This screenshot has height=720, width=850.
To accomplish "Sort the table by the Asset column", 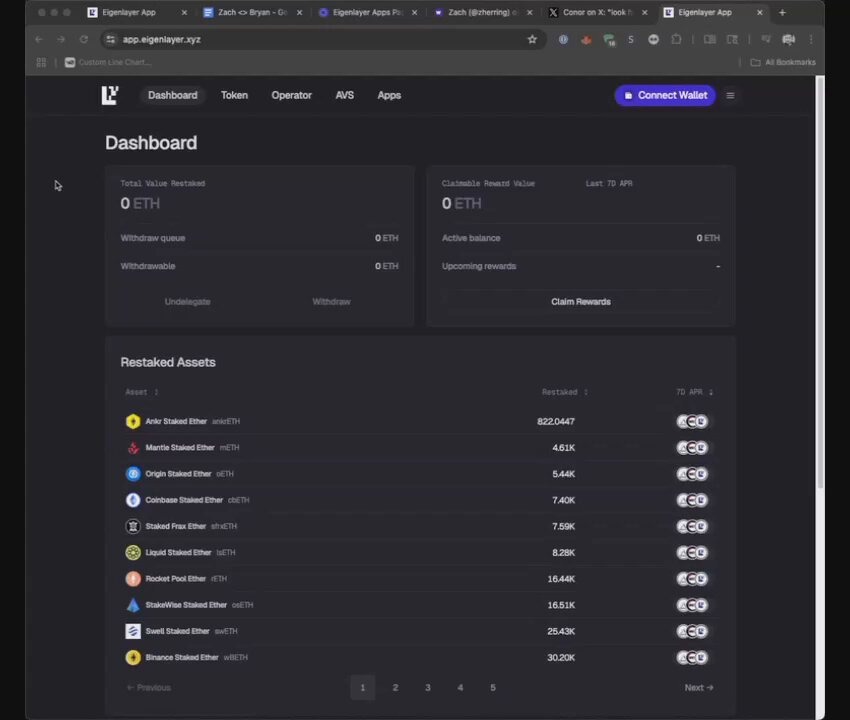I will click(141, 392).
